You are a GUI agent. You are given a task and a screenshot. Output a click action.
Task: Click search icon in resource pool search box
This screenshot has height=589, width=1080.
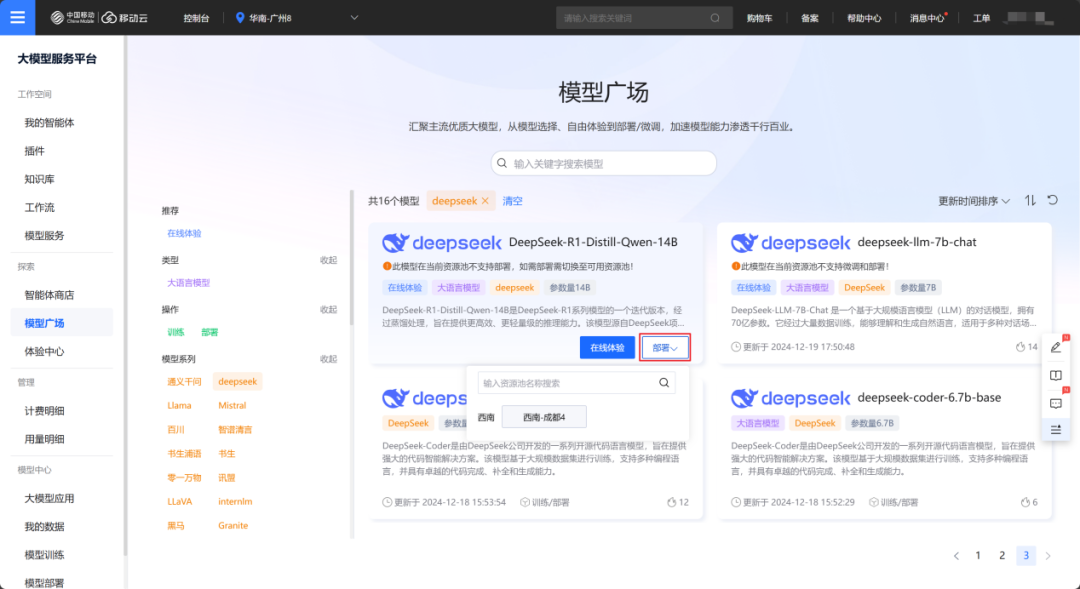click(664, 383)
